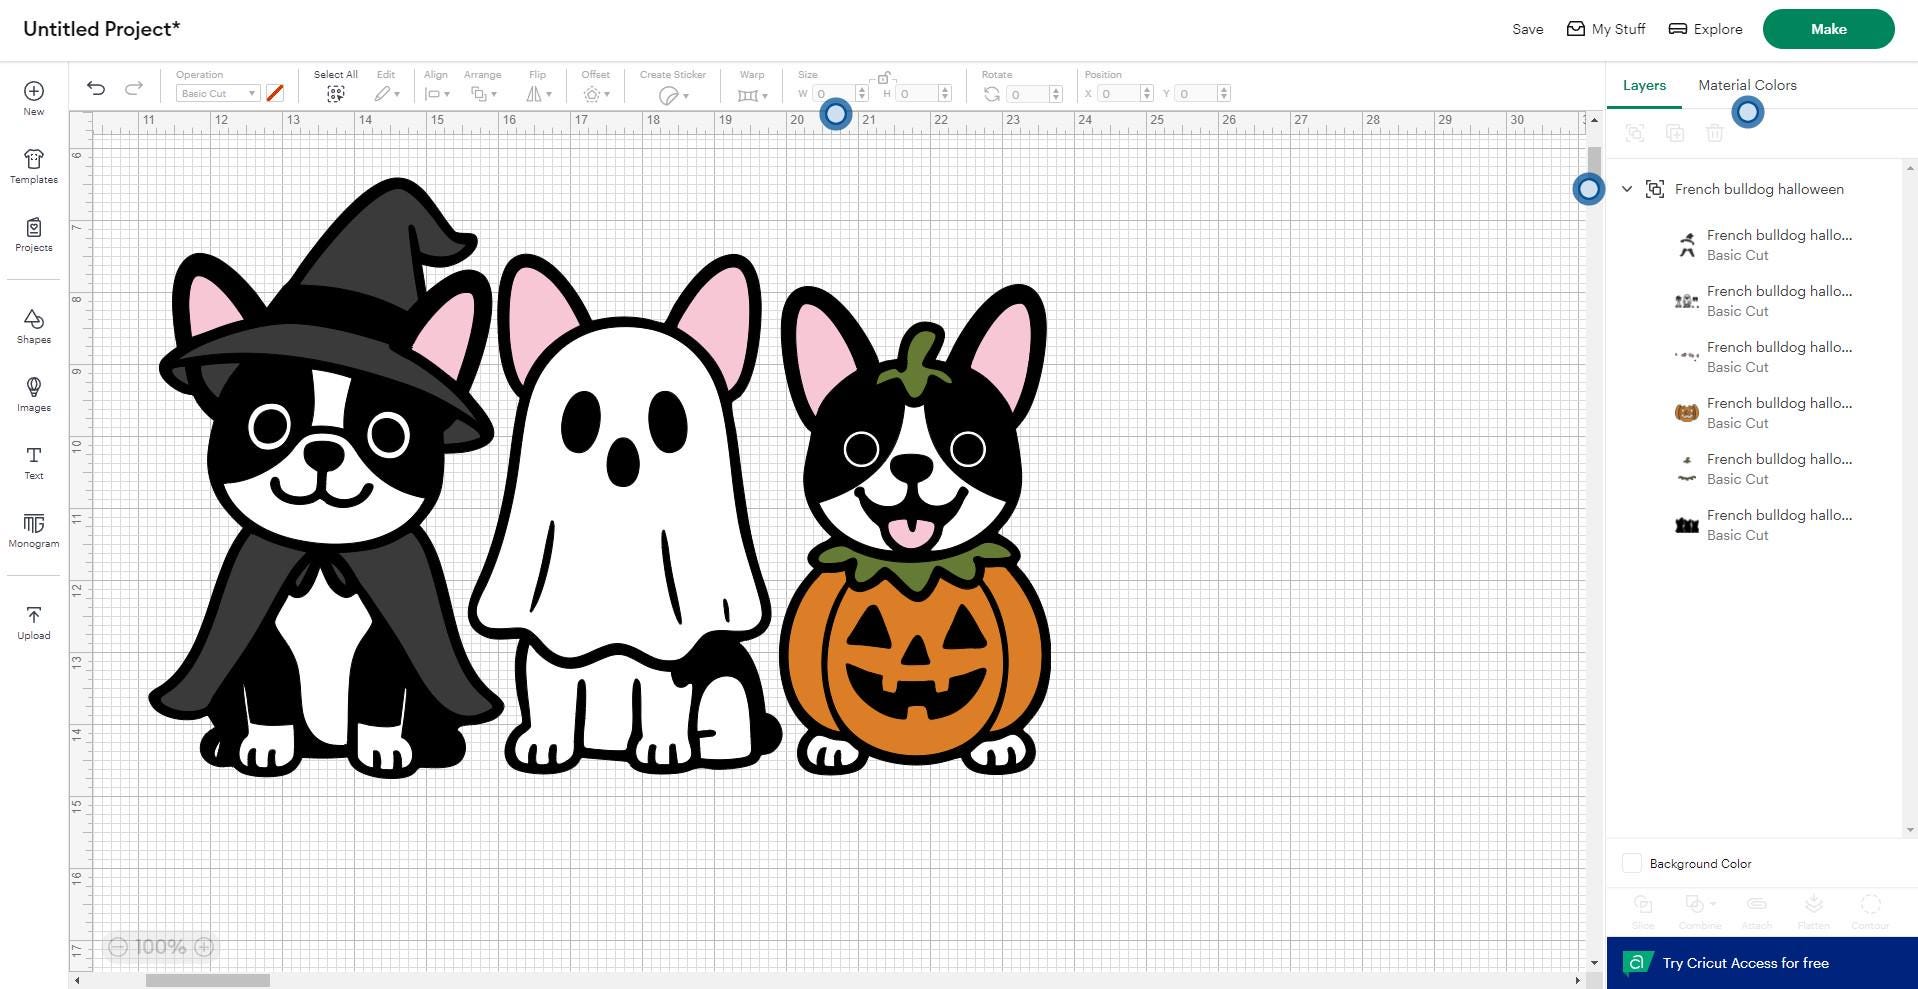Click the operation color swatch beside Basic Cut
The height and width of the screenshot is (989, 1918).
pyautogui.click(x=275, y=93)
